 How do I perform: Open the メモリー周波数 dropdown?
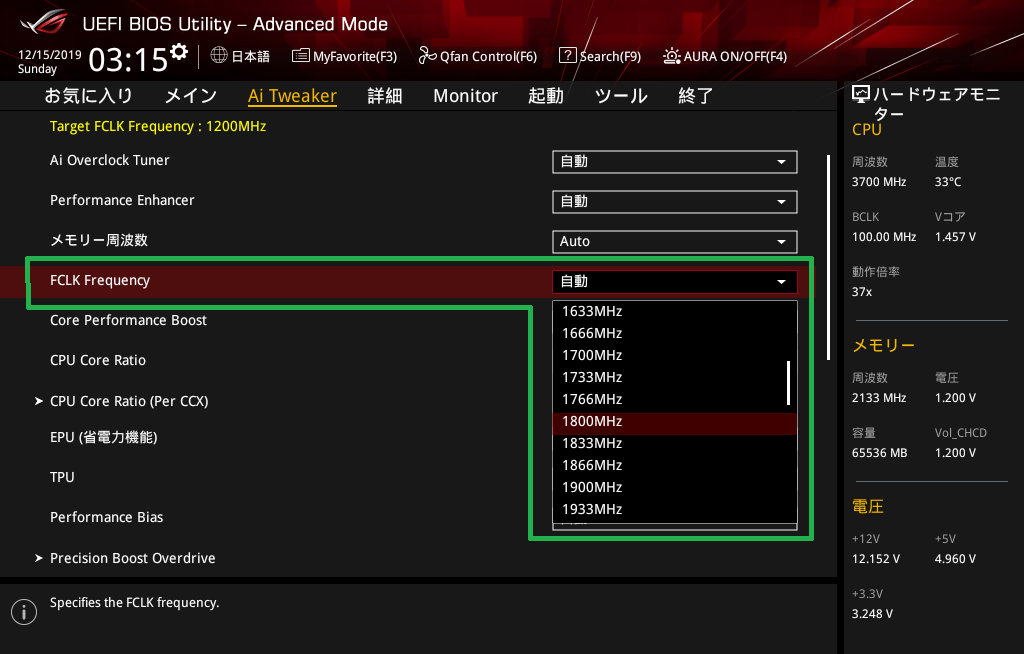[x=675, y=242]
